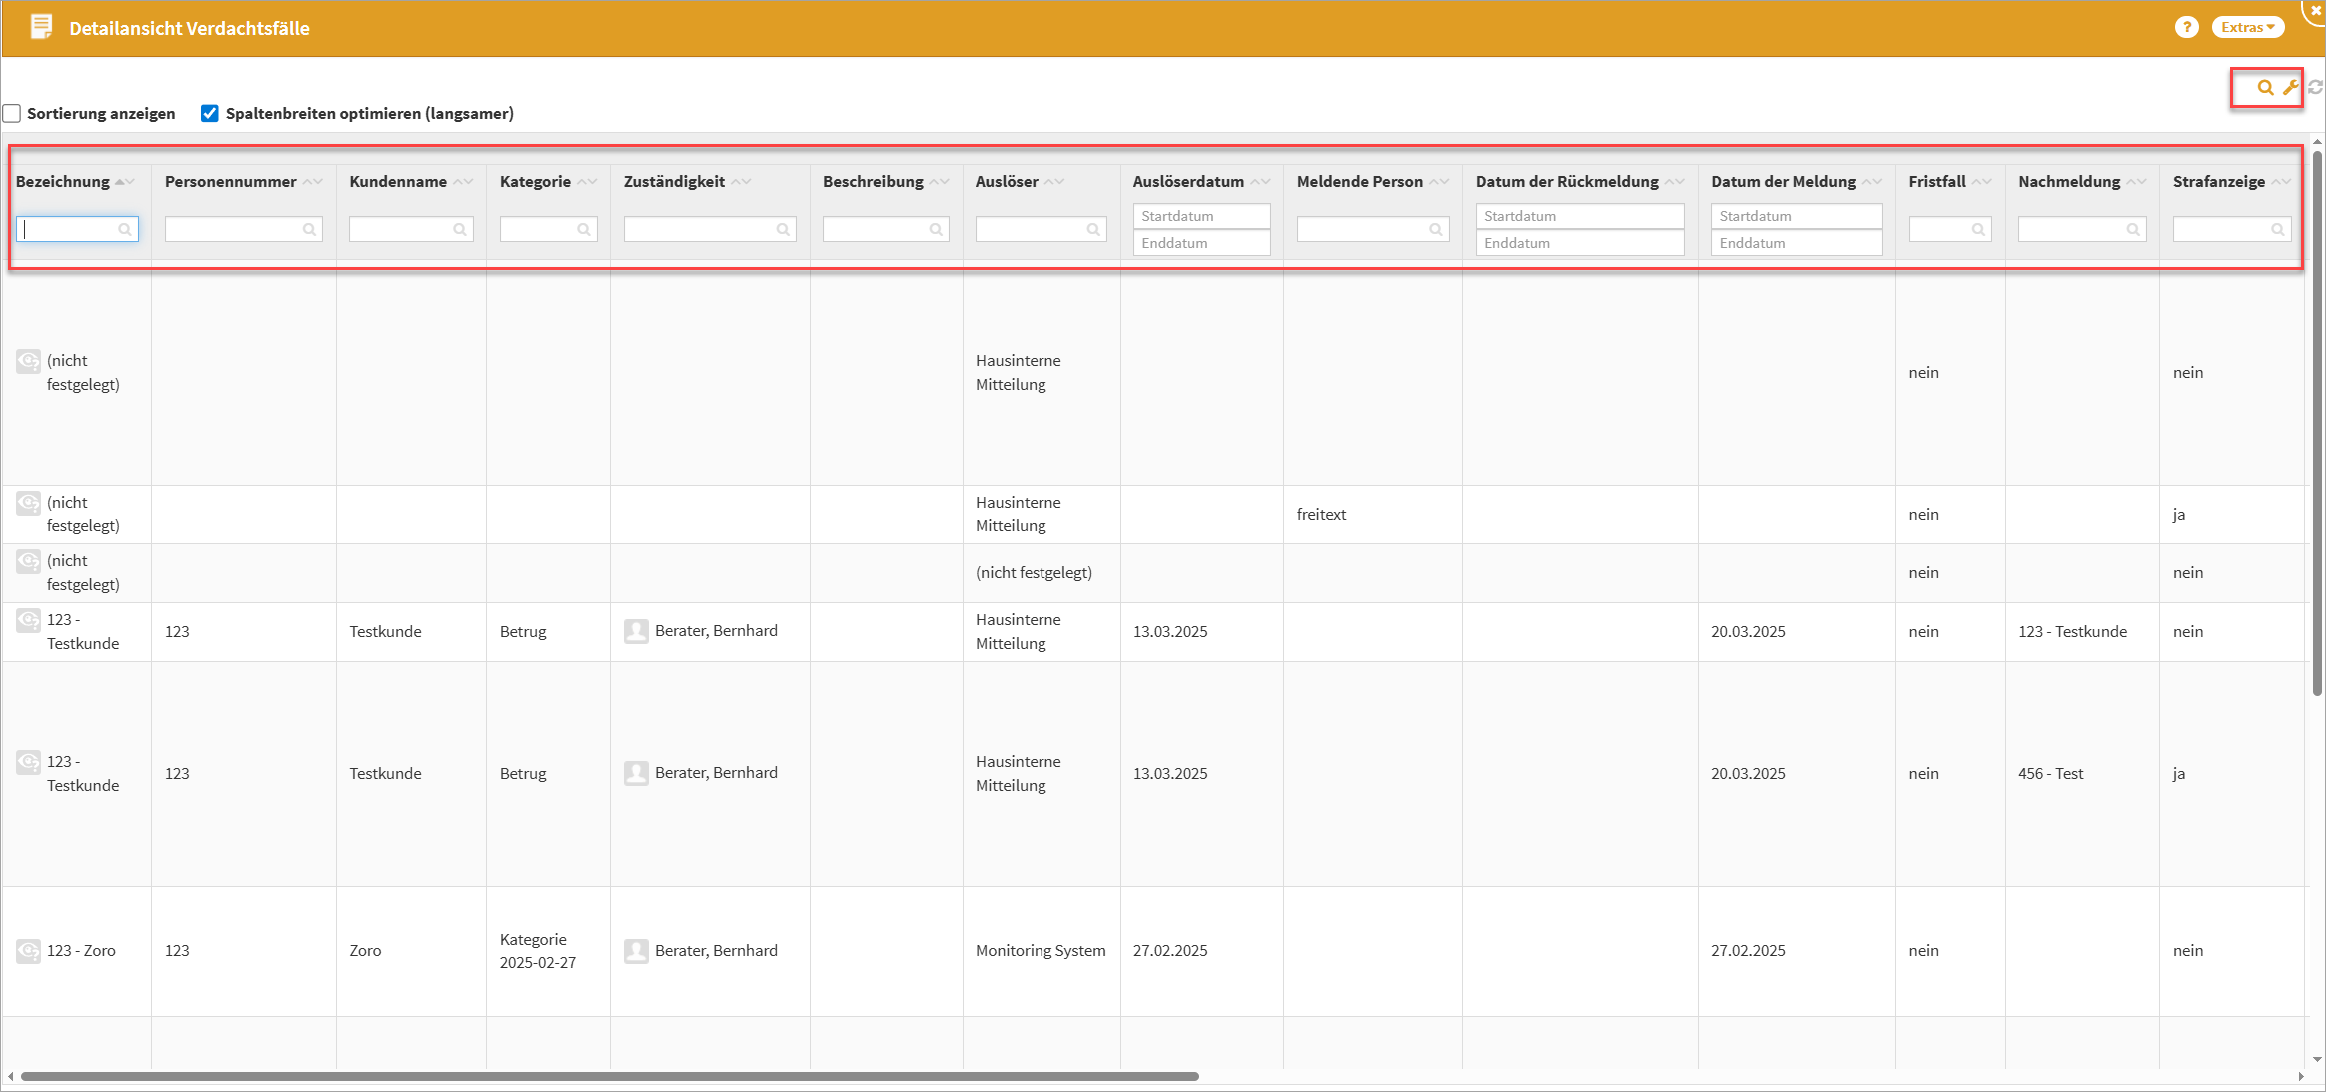Open the Extras dropdown menu
2326x1092 pixels.
[2247, 28]
